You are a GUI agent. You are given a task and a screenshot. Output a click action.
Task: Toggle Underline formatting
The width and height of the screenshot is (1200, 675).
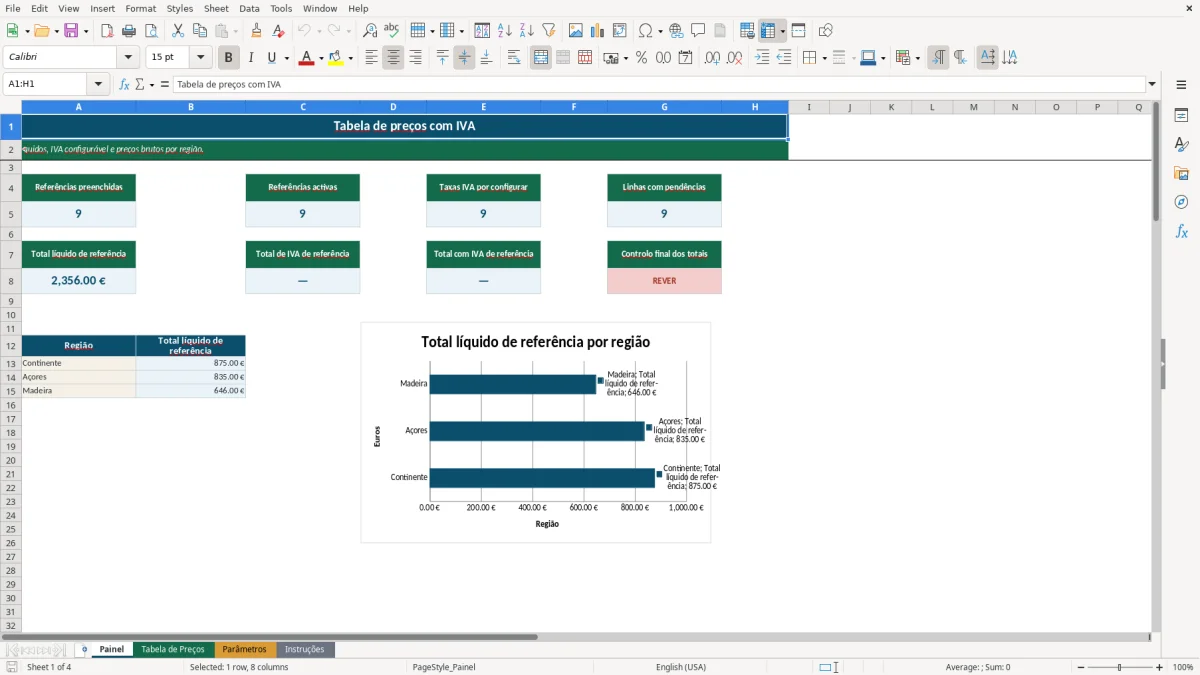pyautogui.click(x=272, y=58)
